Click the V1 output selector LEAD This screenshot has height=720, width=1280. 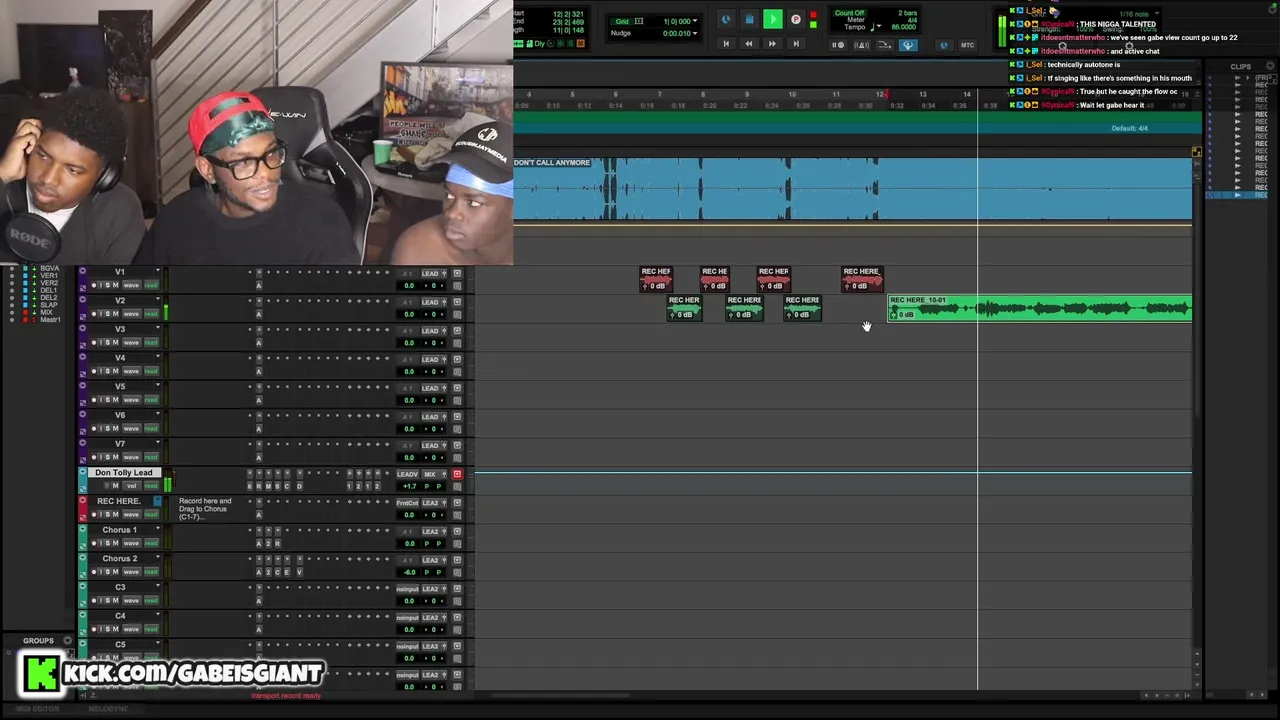[430, 273]
